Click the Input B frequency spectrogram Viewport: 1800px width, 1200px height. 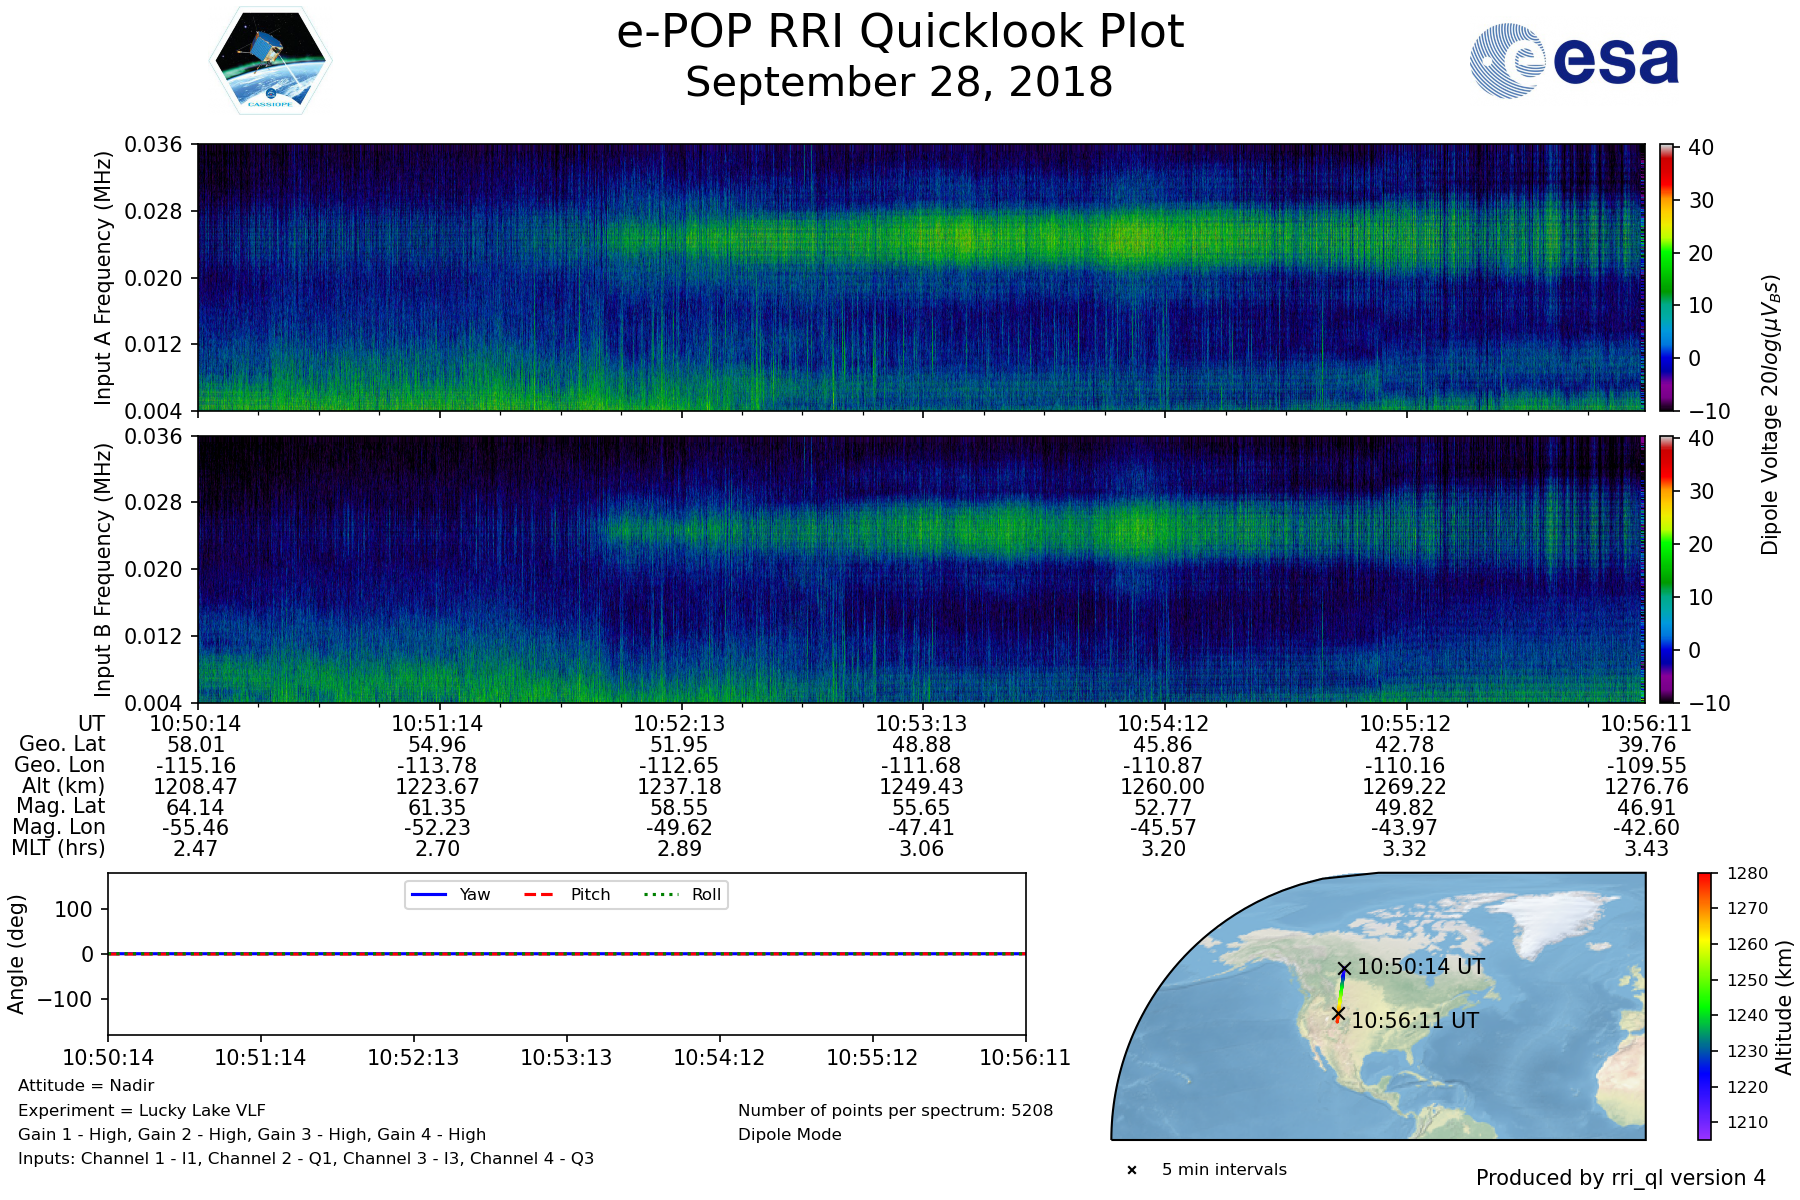[x=920, y=569]
